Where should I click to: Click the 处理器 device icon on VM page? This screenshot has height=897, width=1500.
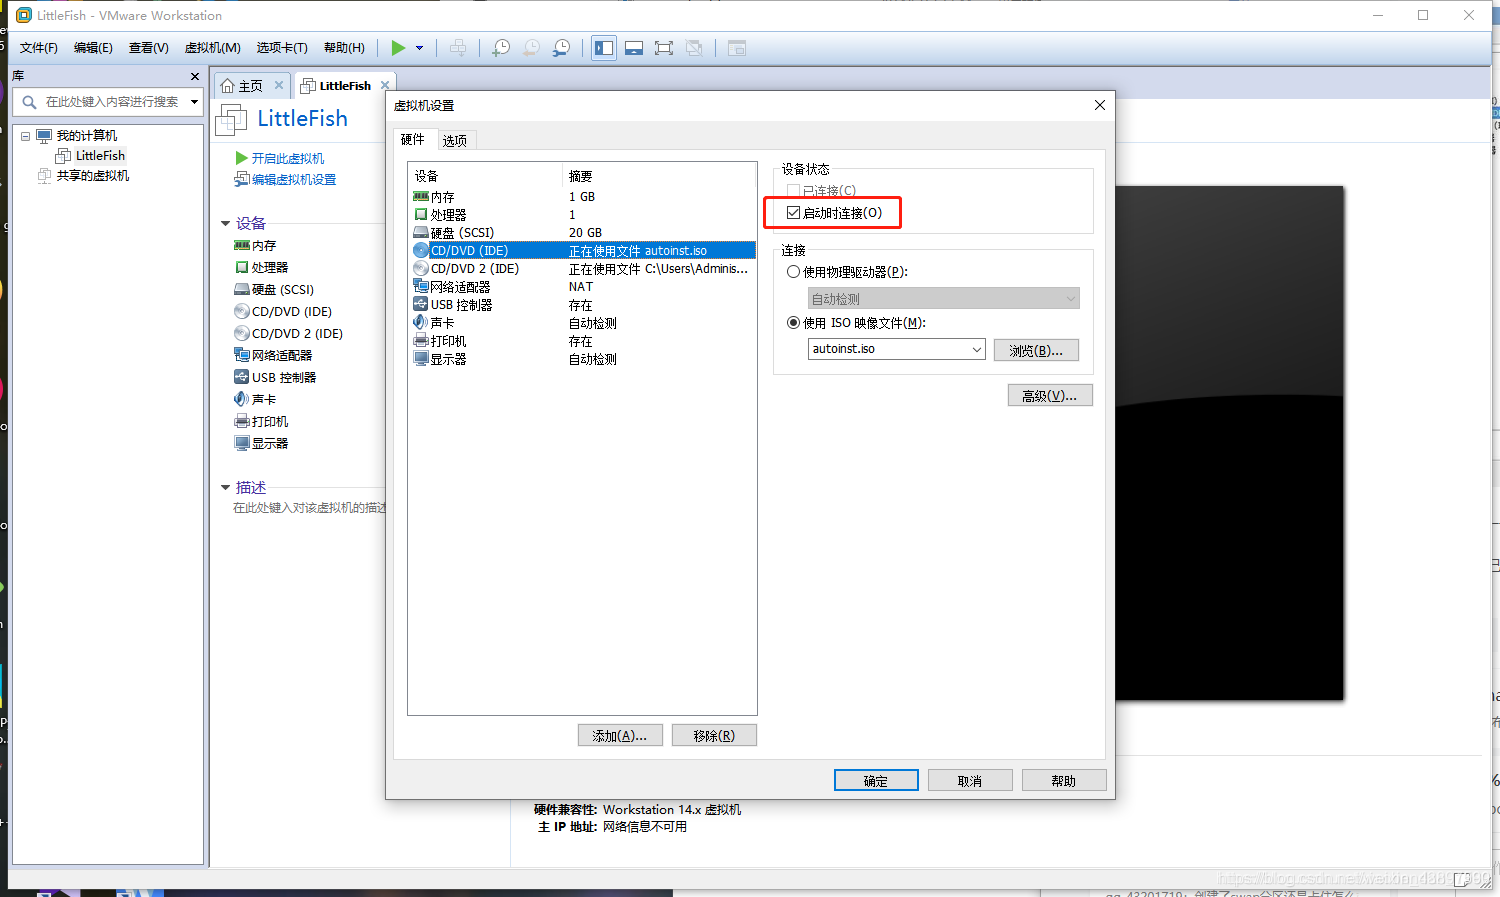pos(242,268)
